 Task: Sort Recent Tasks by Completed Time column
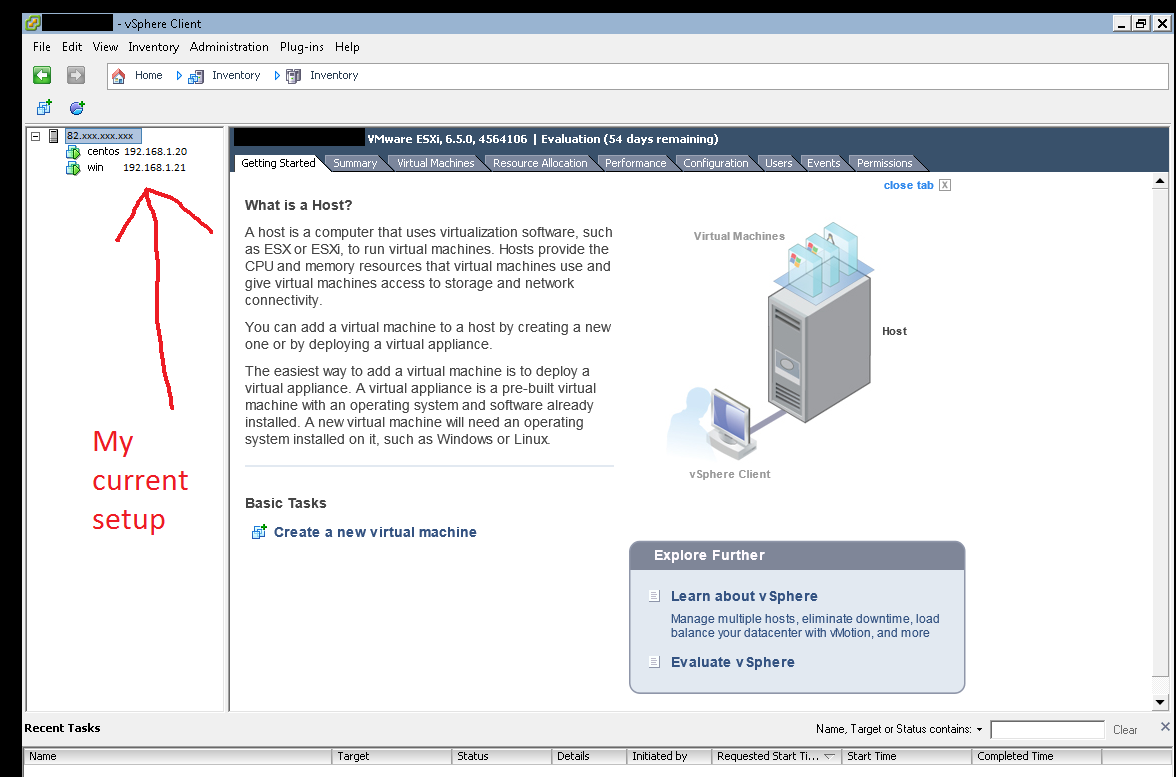tap(1036, 756)
